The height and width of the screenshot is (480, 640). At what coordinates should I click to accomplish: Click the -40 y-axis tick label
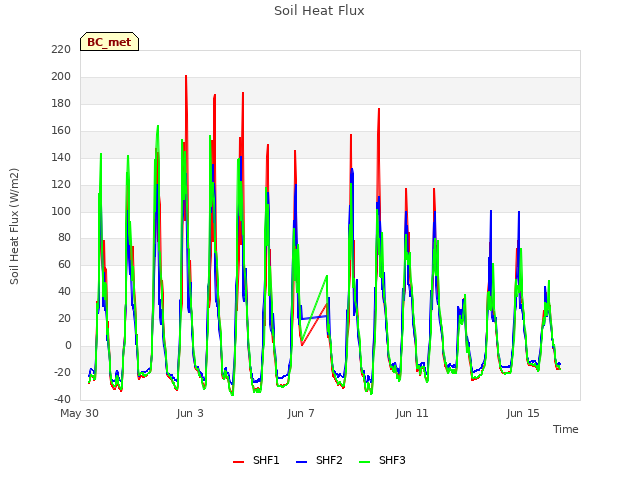pyautogui.click(x=62, y=399)
